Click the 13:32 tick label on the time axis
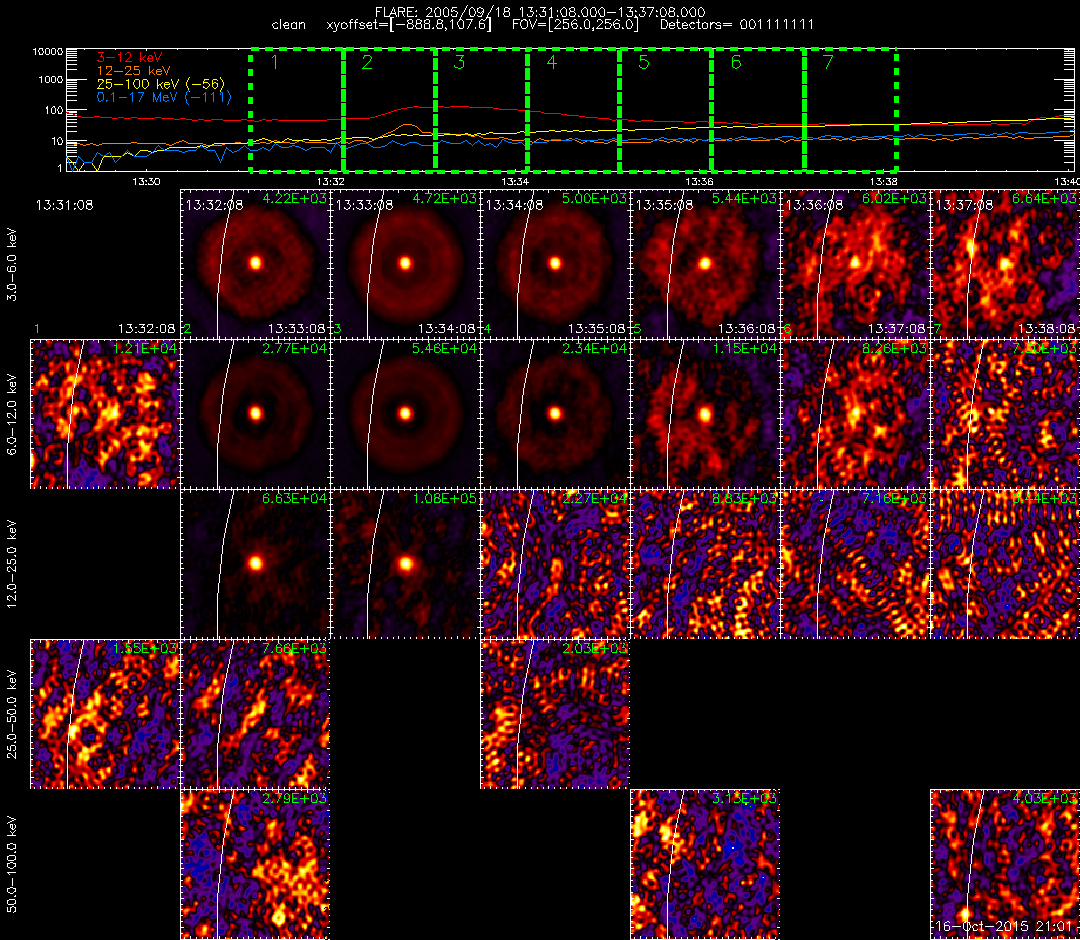1080x940 pixels. click(331, 182)
